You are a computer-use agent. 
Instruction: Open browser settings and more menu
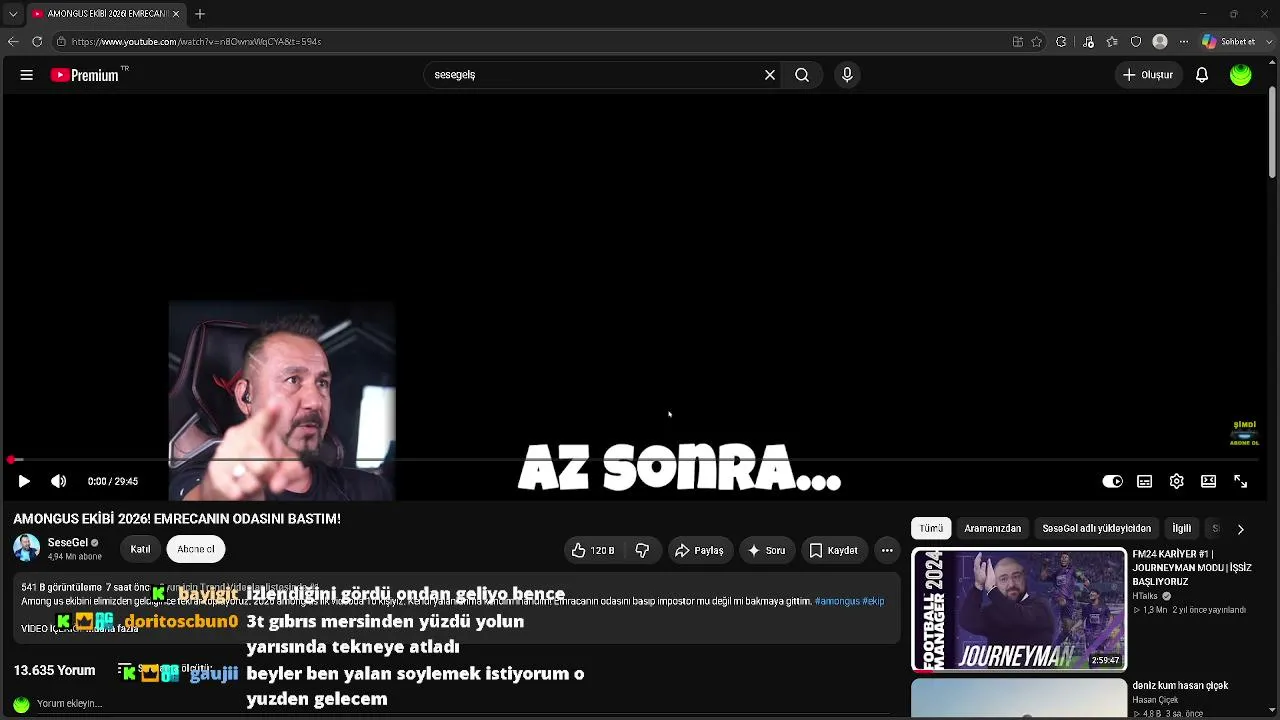[x=1184, y=42]
